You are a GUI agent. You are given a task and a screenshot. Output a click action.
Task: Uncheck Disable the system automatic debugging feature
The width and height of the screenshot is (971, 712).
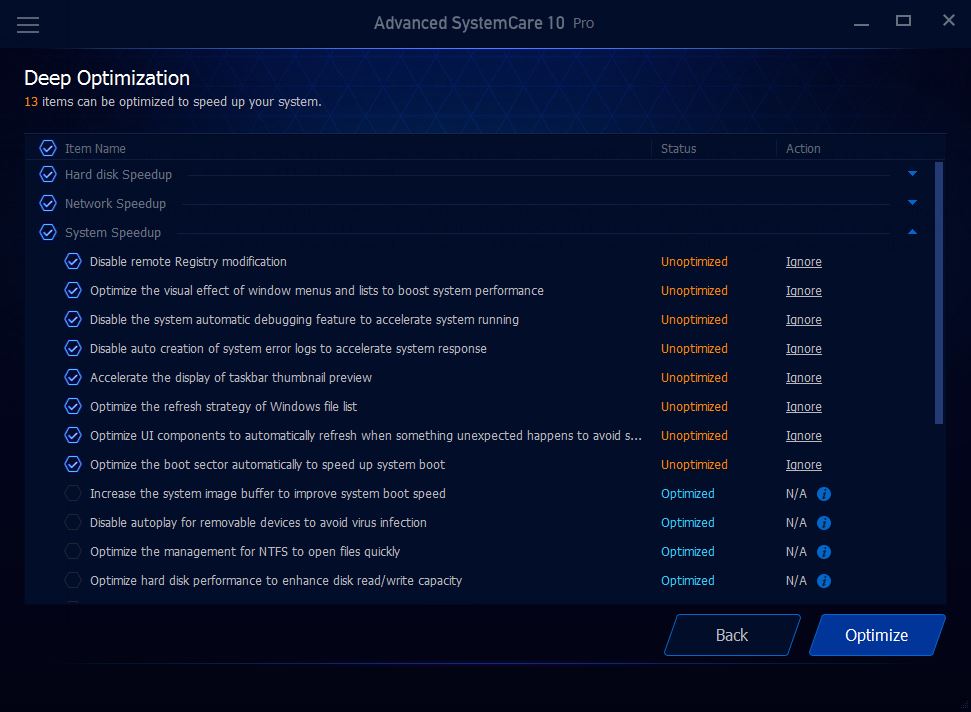pos(73,319)
